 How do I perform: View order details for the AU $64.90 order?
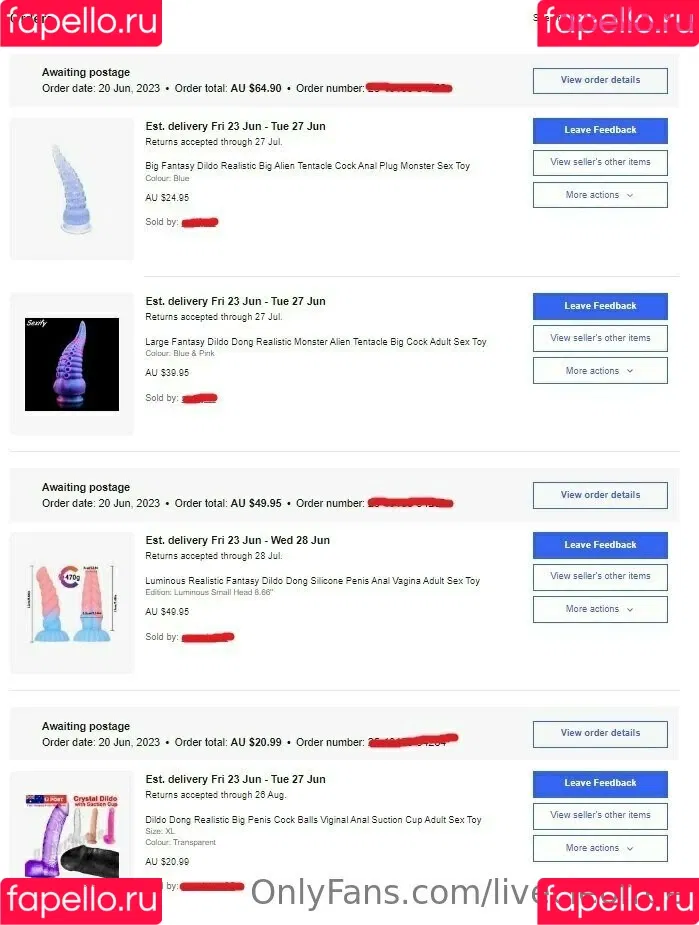[x=600, y=80]
